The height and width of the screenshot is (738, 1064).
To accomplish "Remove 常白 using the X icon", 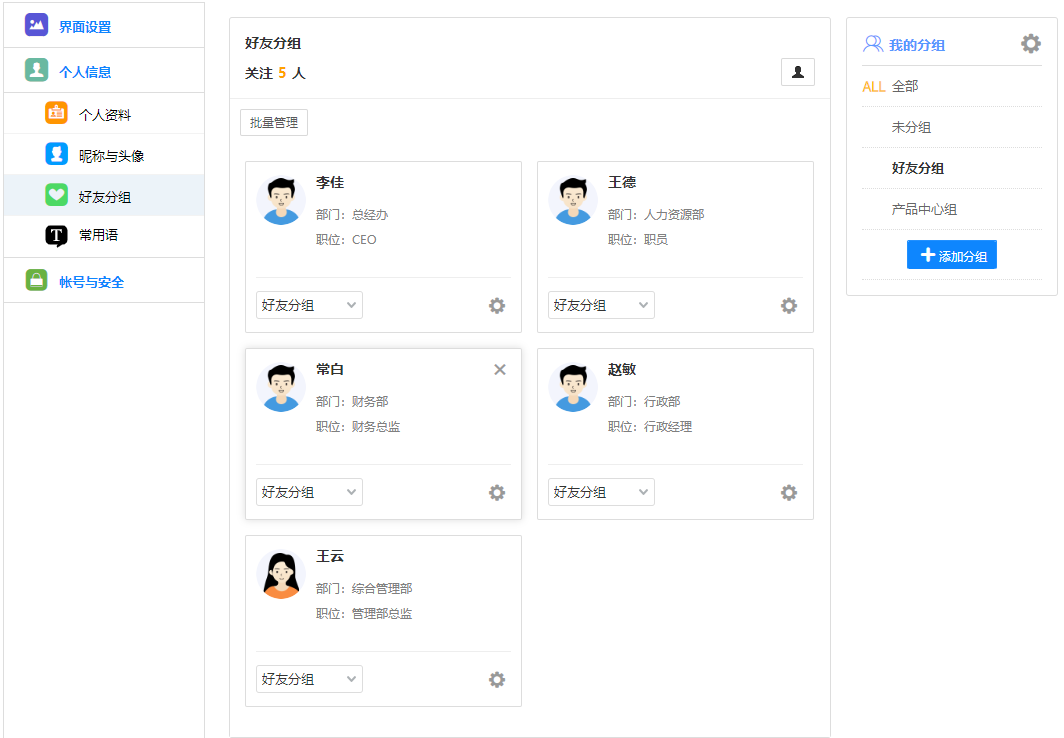I will 500,370.
